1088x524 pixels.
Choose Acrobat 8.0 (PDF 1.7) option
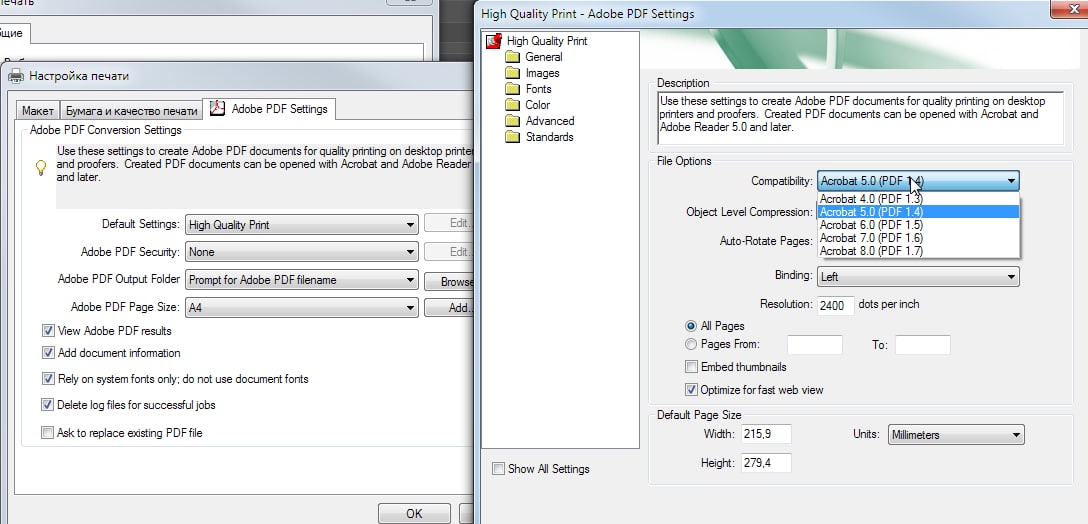pos(918,251)
